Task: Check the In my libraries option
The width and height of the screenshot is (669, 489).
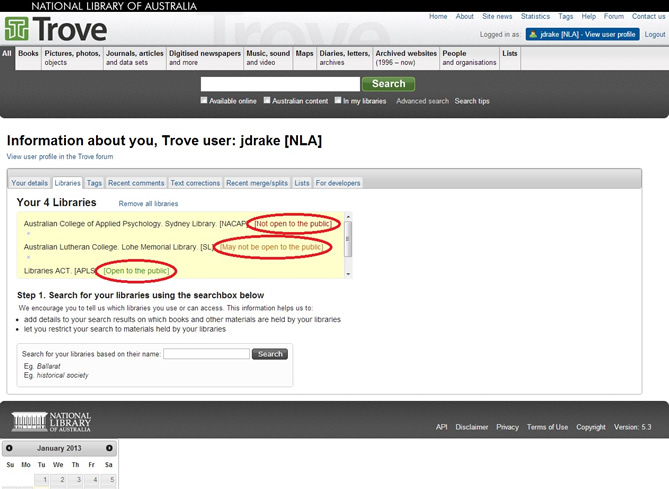Action: coord(338,101)
